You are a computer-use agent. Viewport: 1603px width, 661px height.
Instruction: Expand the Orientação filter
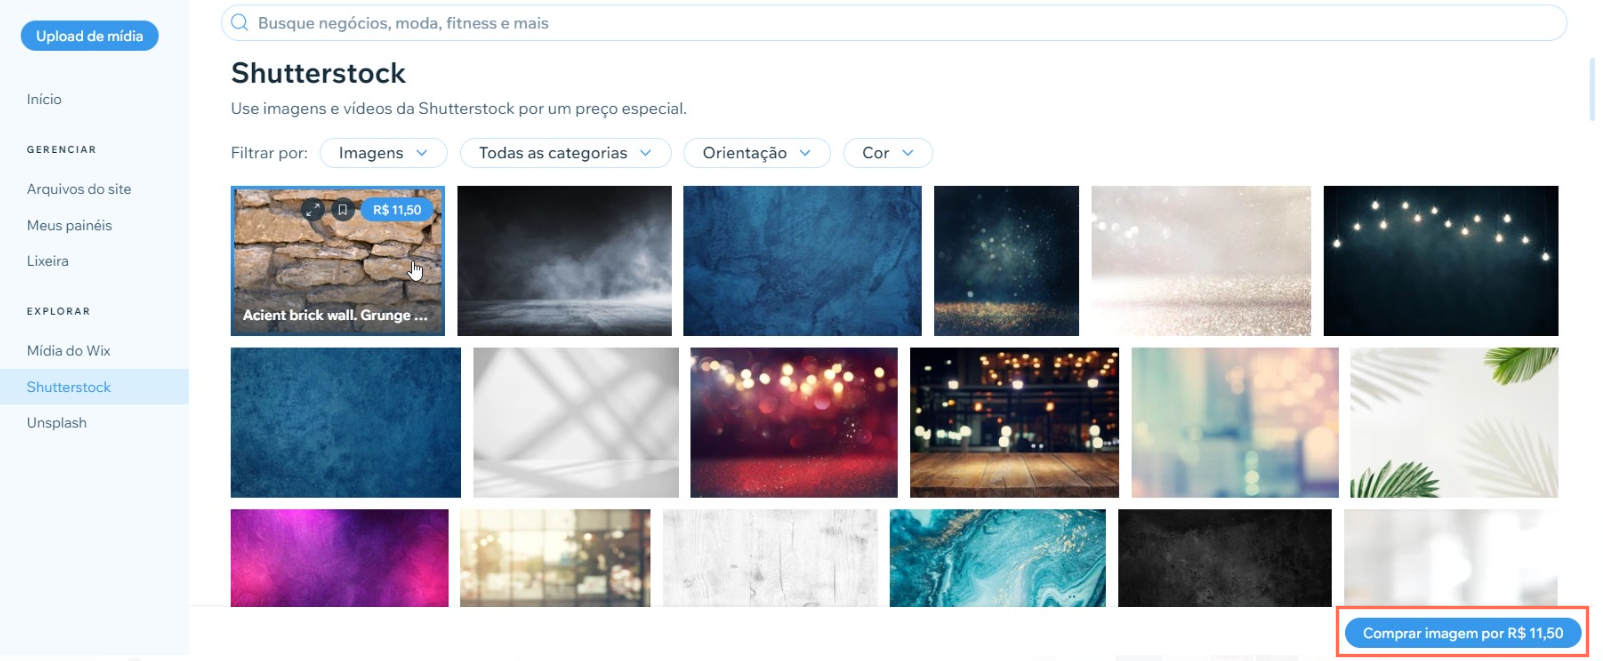click(x=756, y=153)
